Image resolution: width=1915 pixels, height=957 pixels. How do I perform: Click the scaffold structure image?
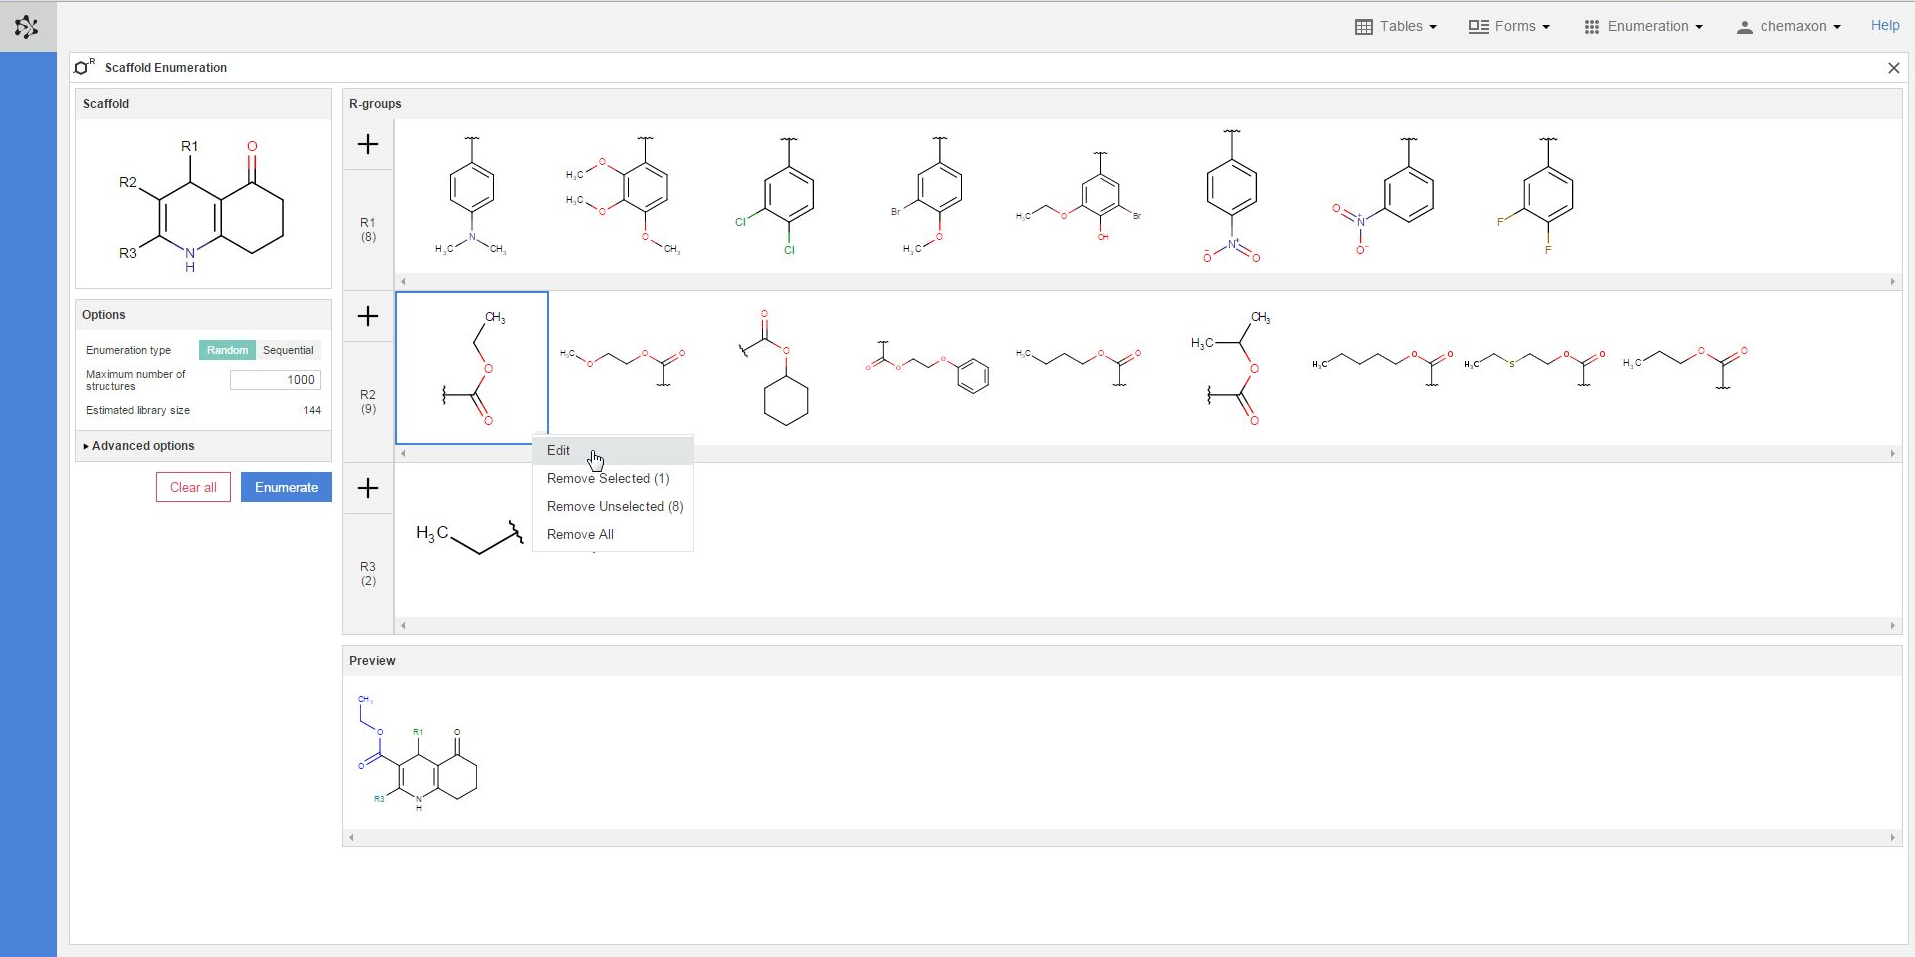[x=203, y=205]
